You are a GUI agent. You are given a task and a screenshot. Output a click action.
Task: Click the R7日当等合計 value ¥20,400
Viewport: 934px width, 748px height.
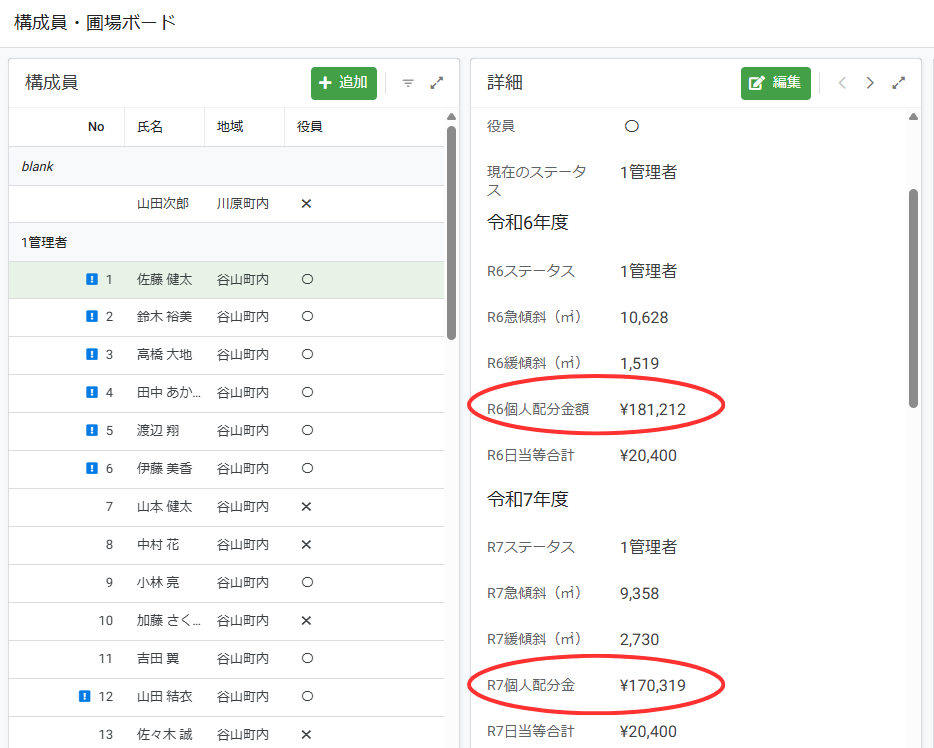[x=648, y=731]
